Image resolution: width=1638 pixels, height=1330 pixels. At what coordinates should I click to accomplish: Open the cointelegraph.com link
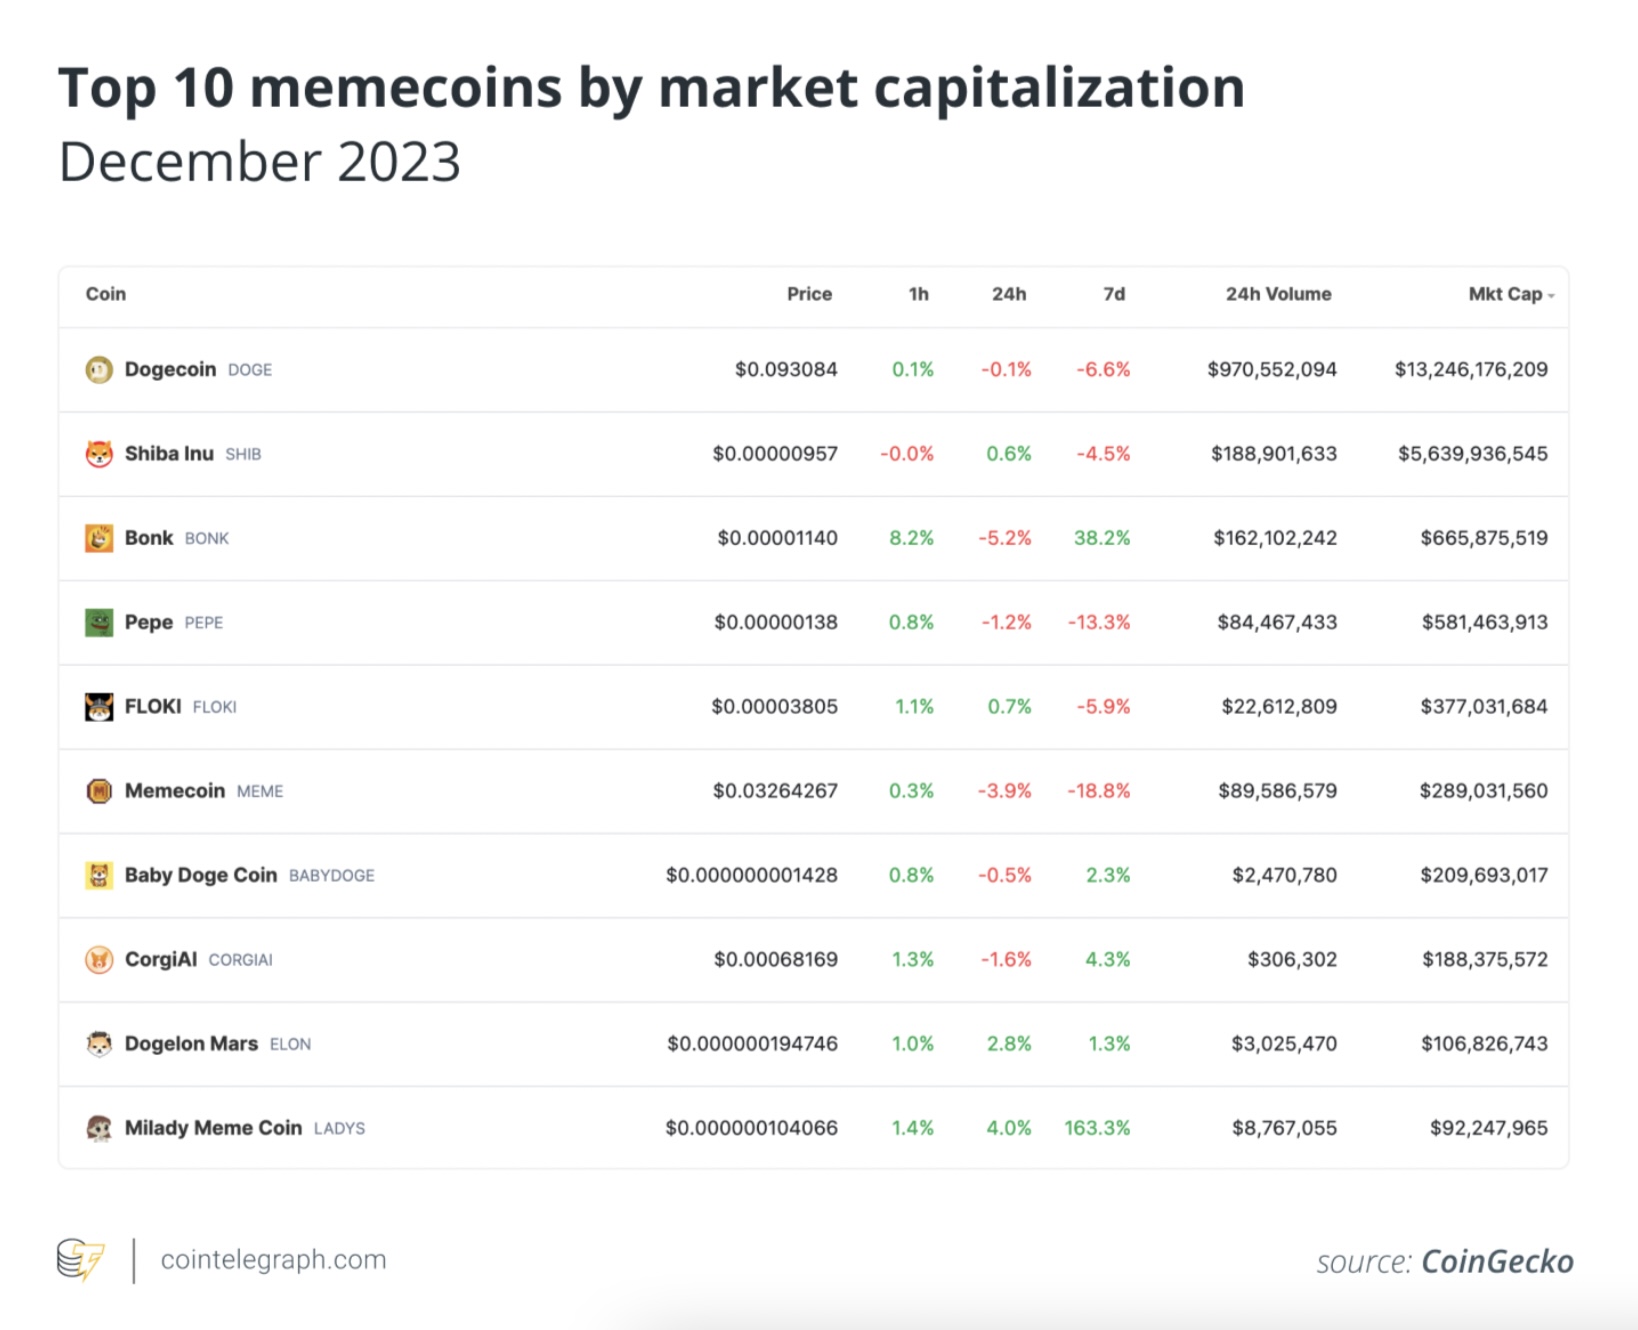(273, 1260)
